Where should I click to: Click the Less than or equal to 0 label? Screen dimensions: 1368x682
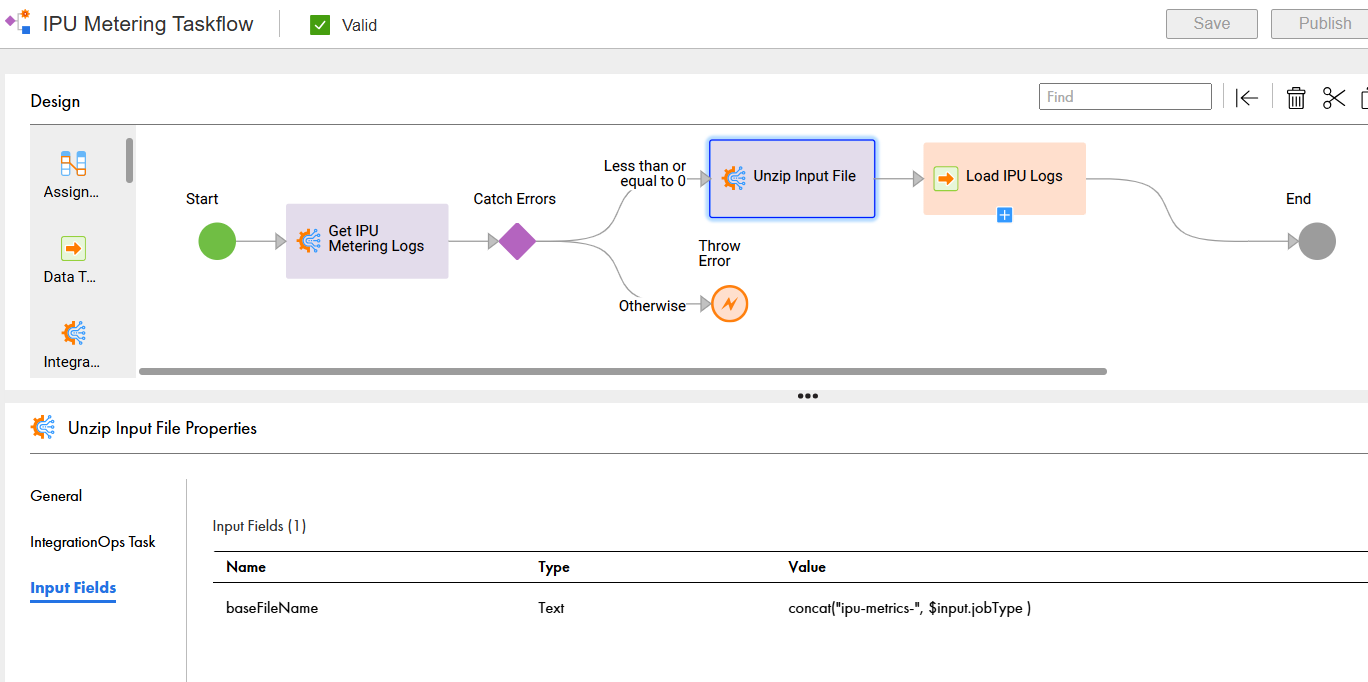(x=645, y=174)
